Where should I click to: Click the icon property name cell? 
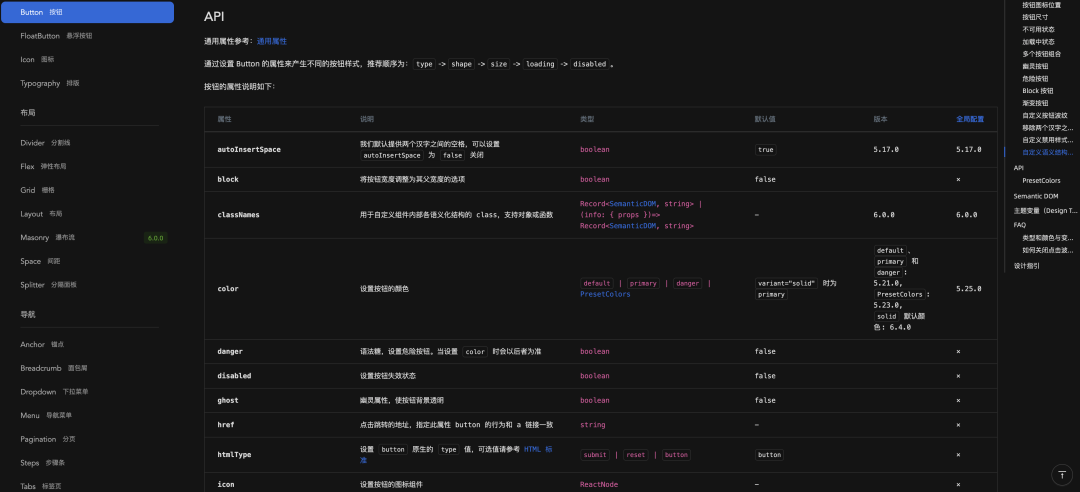coord(226,484)
